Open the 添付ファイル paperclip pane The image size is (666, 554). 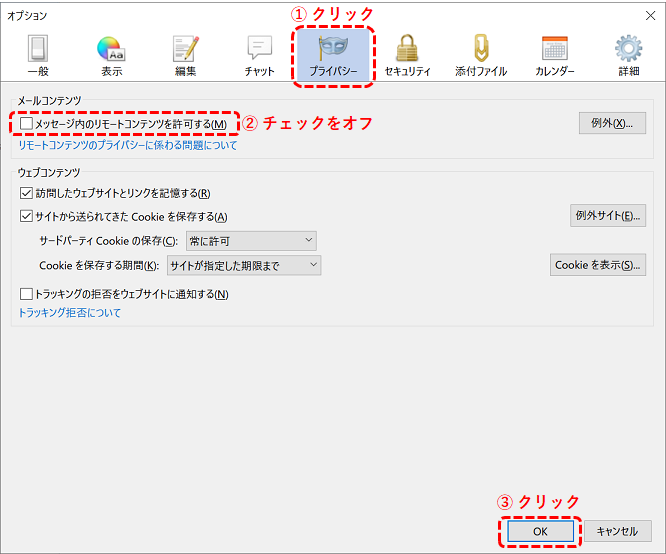click(x=481, y=56)
